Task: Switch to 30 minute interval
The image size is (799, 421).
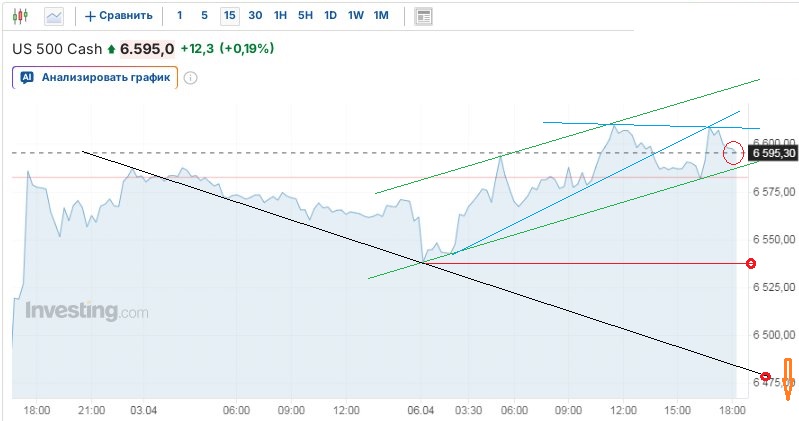Action: click(255, 16)
